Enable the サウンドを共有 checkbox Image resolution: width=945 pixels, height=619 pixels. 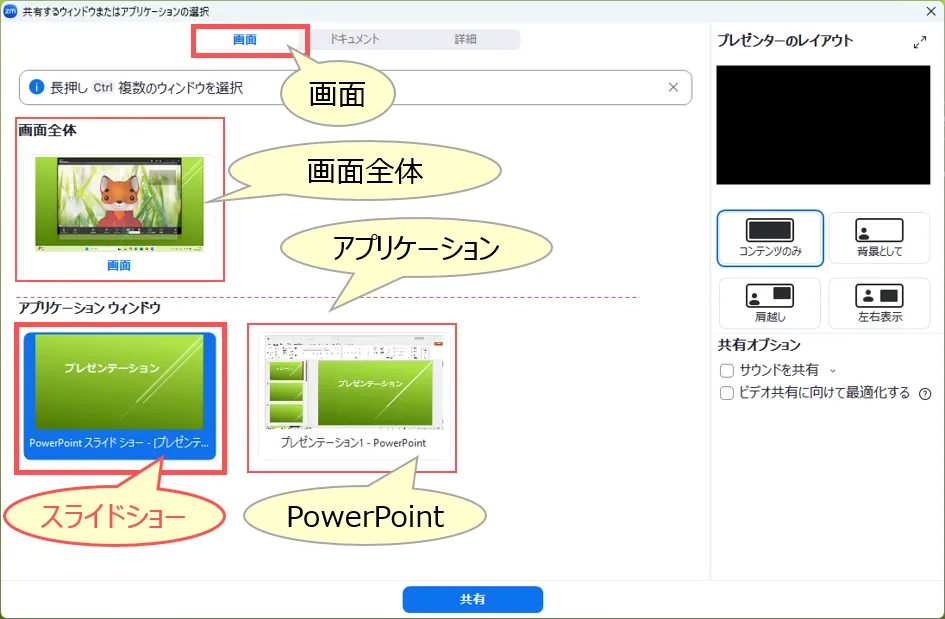(727, 370)
